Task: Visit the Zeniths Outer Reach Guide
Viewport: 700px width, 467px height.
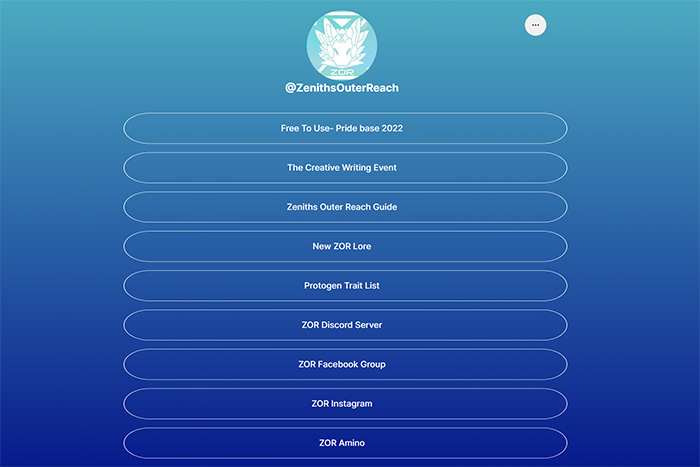Action: point(345,207)
